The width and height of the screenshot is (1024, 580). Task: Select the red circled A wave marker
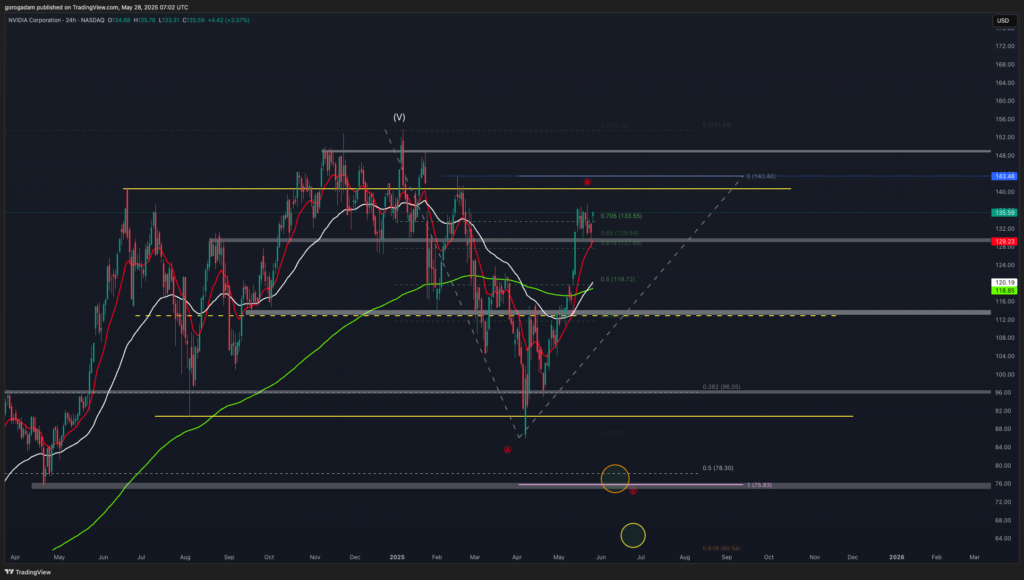coord(507,450)
